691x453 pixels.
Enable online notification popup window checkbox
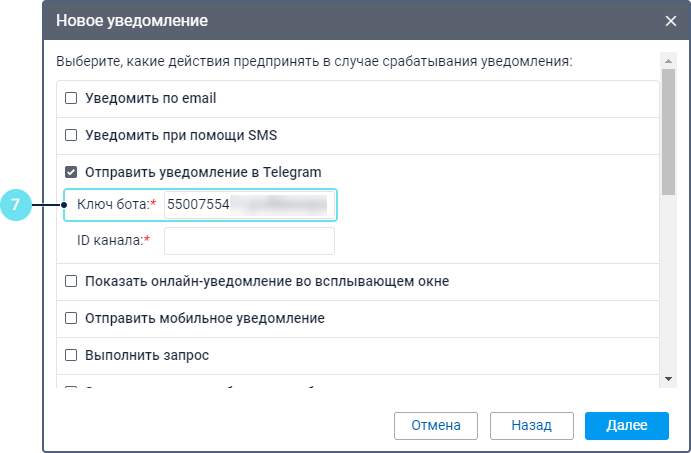(71, 281)
